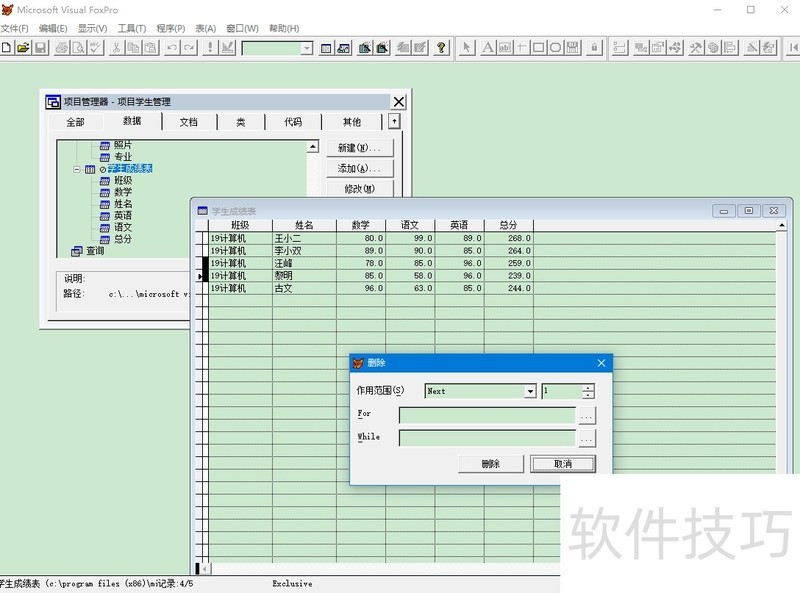Click the Undo arrow icon
The height and width of the screenshot is (593, 800).
point(172,48)
